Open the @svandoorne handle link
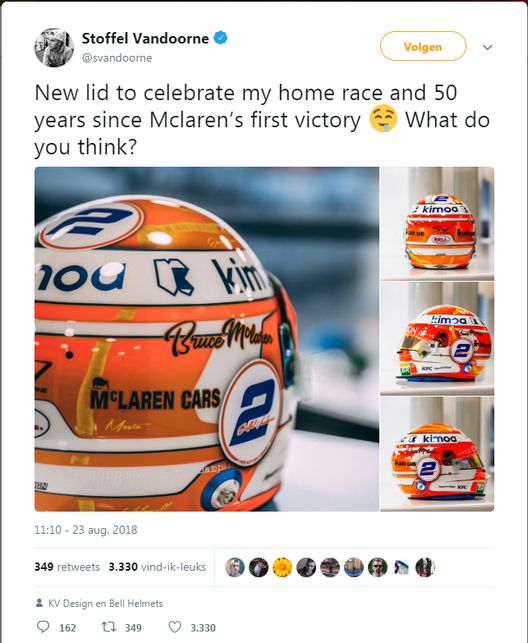This screenshot has width=528, height=643. click(x=117, y=58)
